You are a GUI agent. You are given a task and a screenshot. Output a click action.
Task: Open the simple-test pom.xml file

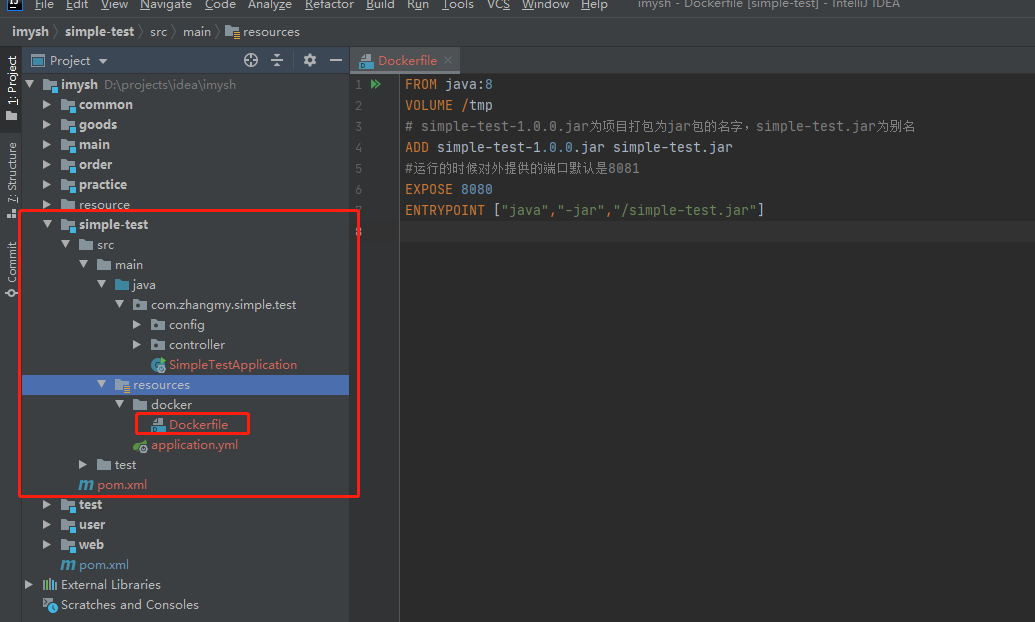tap(122, 485)
